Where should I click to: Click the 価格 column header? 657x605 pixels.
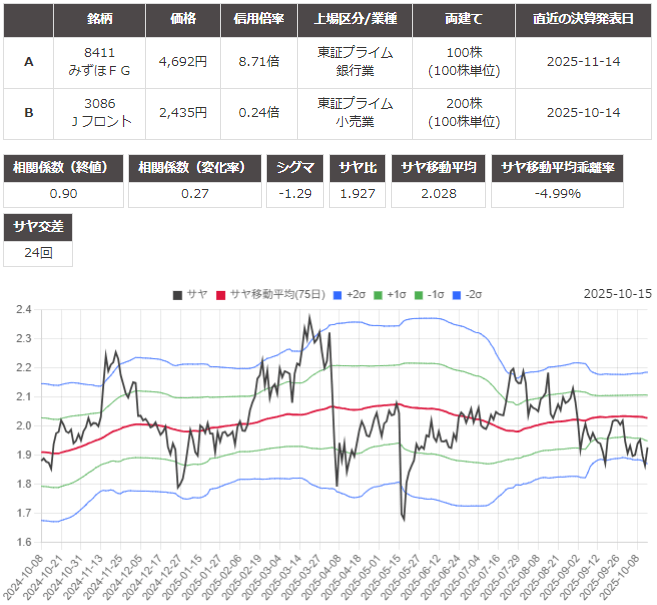[182, 20]
